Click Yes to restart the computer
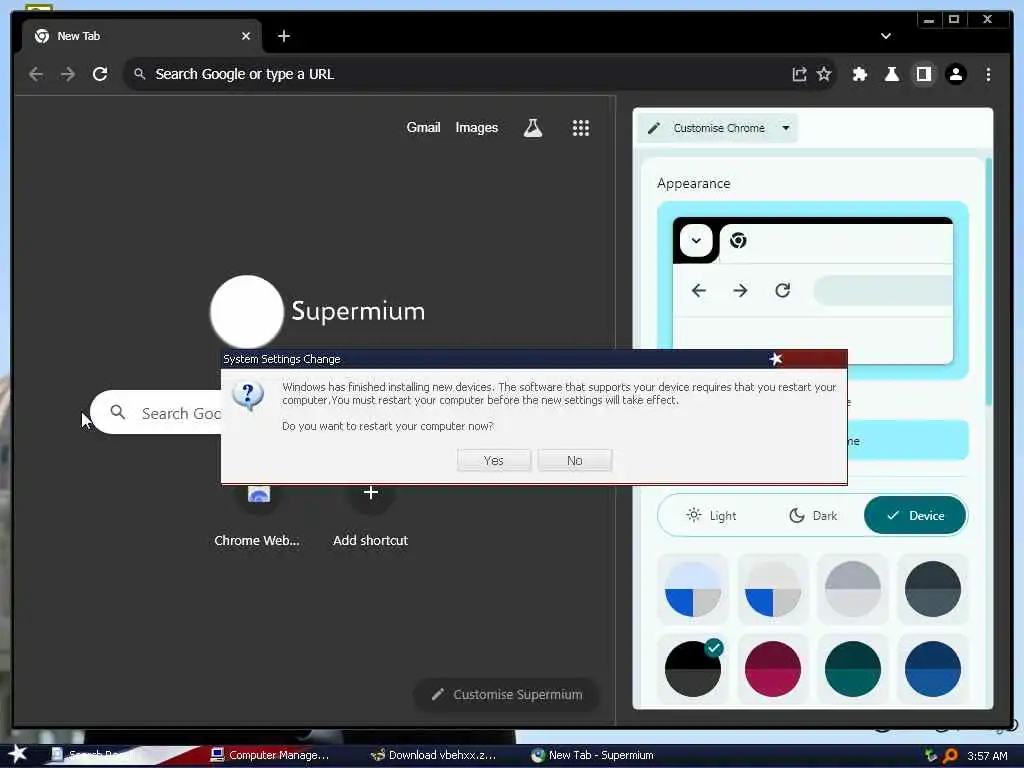 (494, 460)
